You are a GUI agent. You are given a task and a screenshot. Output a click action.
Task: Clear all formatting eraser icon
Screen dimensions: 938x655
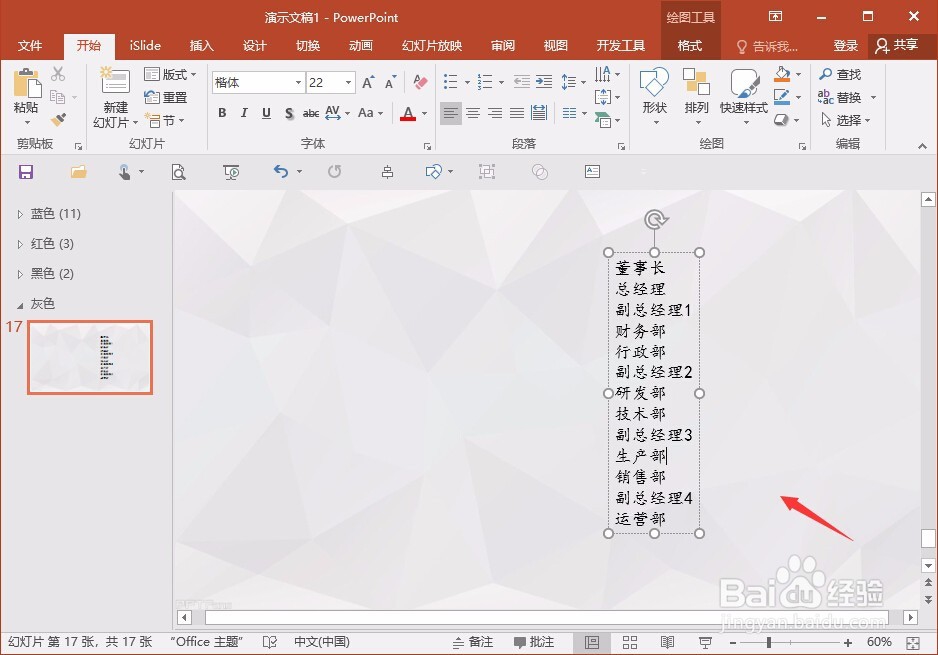point(421,82)
